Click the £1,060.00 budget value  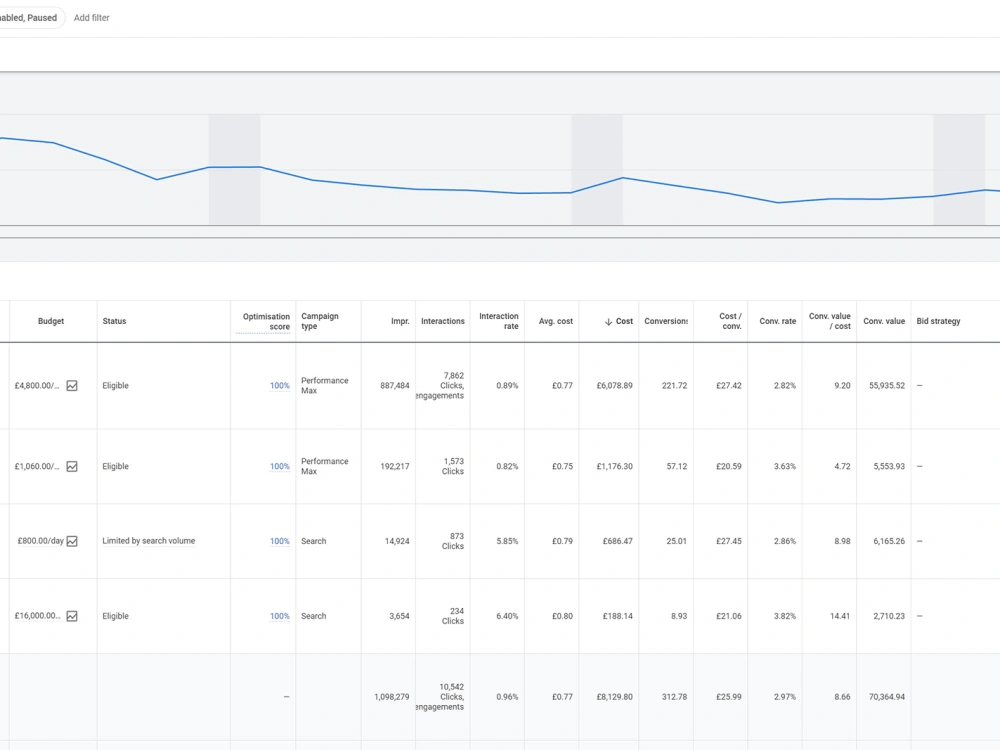pyautogui.click(x=37, y=467)
